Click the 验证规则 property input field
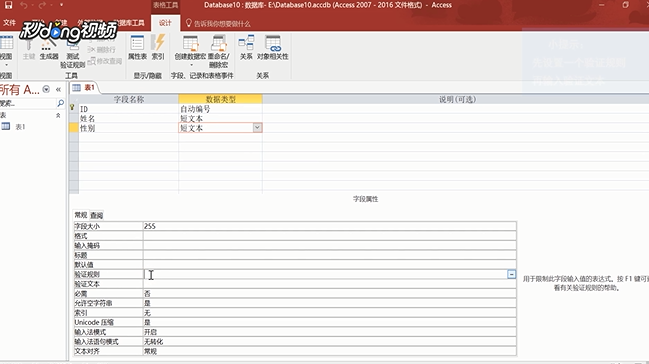This screenshot has height=364, width=649. pos(325,274)
